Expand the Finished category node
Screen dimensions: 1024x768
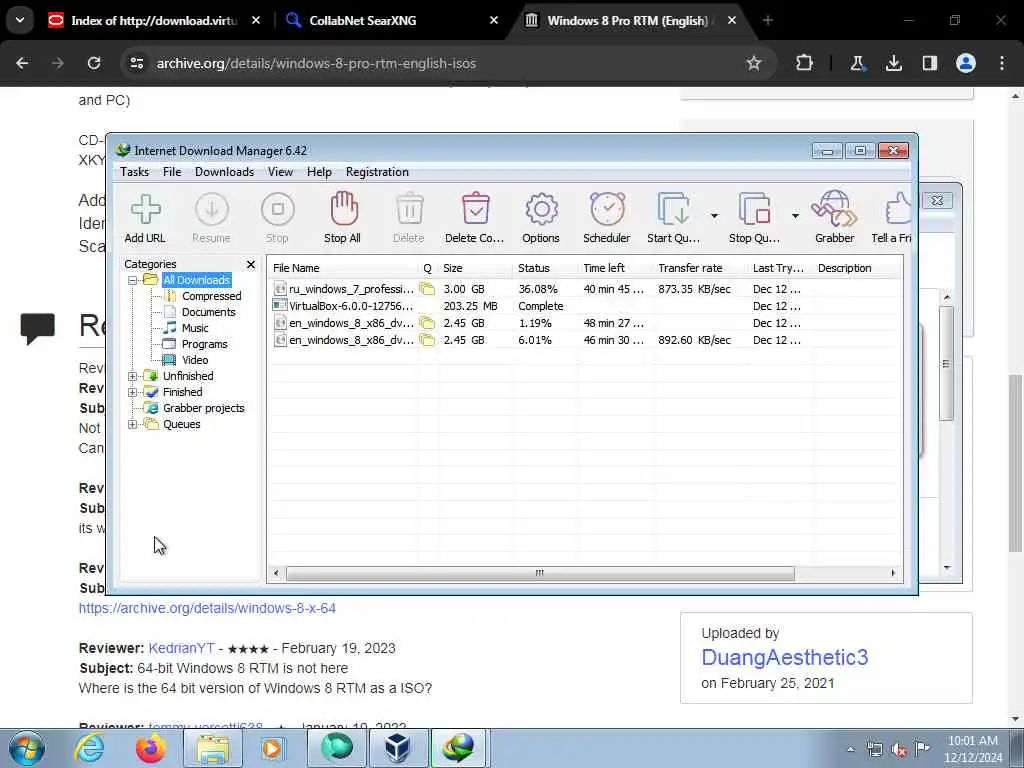tap(133, 392)
